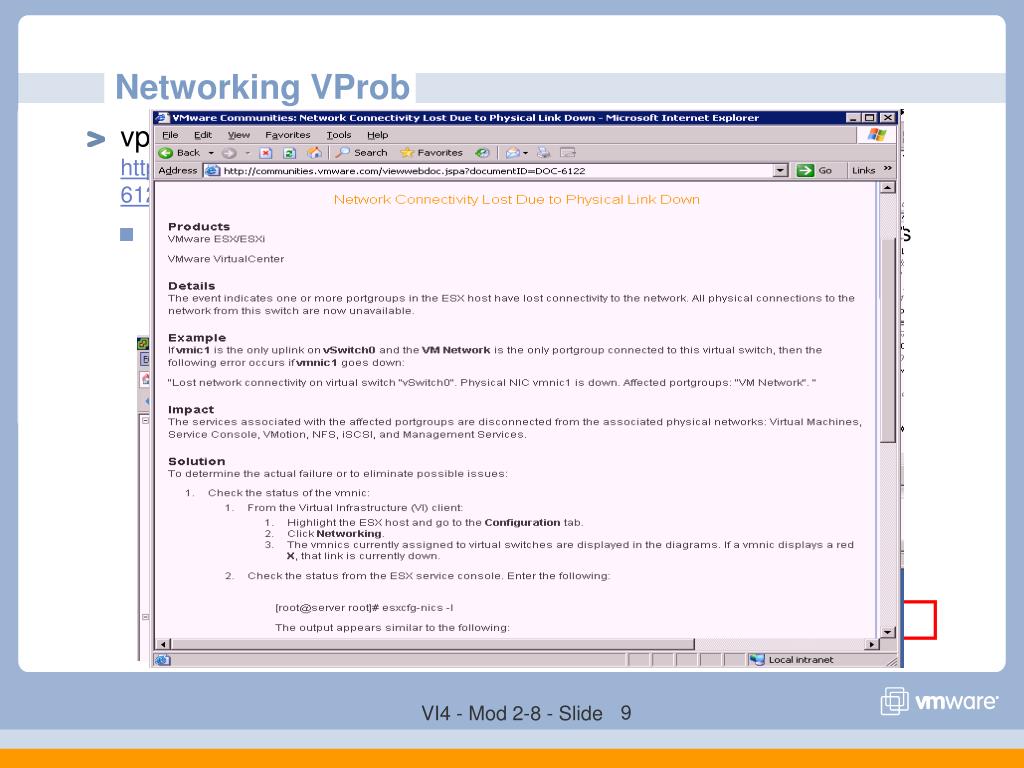Click the partially hidden blue hyperlink on slide
The image size is (1024, 768).
[135, 181]
